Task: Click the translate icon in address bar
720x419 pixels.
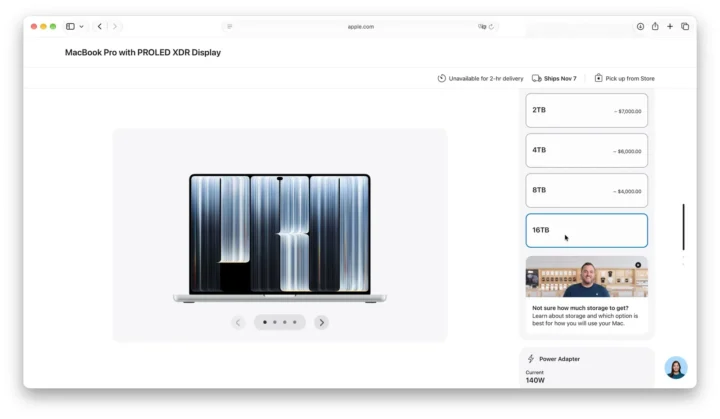Action: tap(482, 27)
